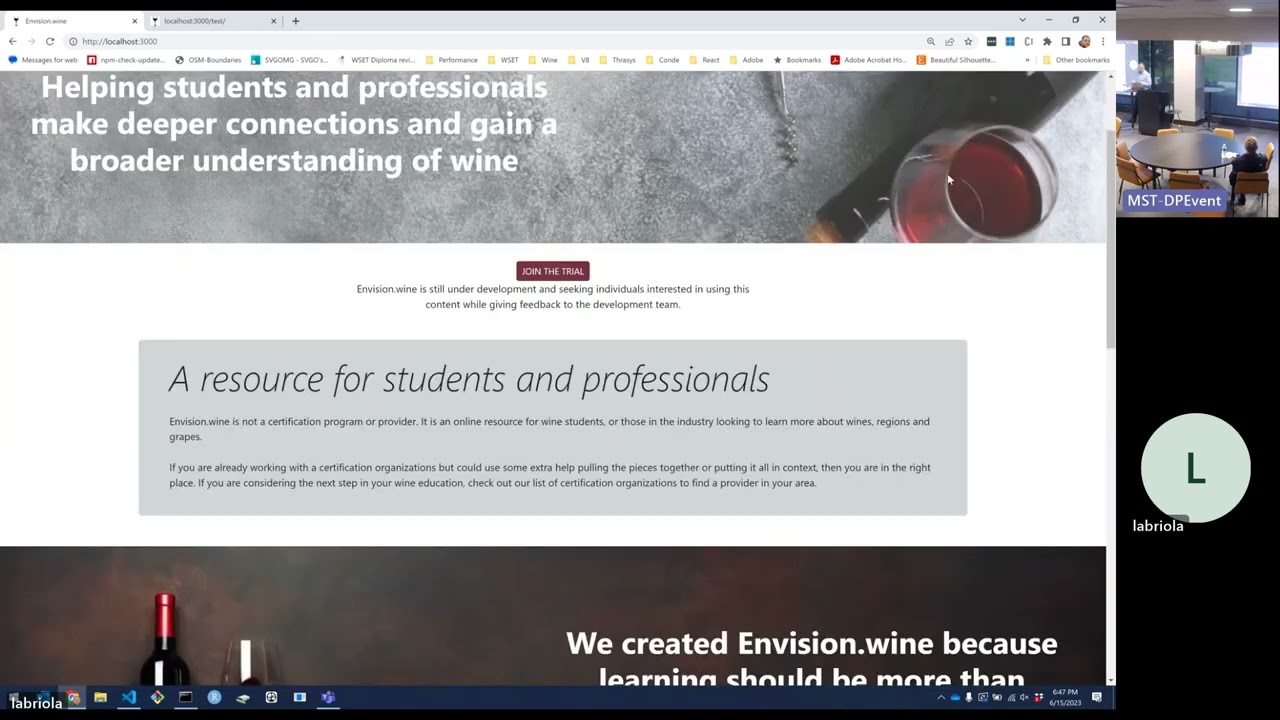Open Visual Studio Code from the taskbar
1280x720 pixels.
pyautogui.click(x=129, y=697)
